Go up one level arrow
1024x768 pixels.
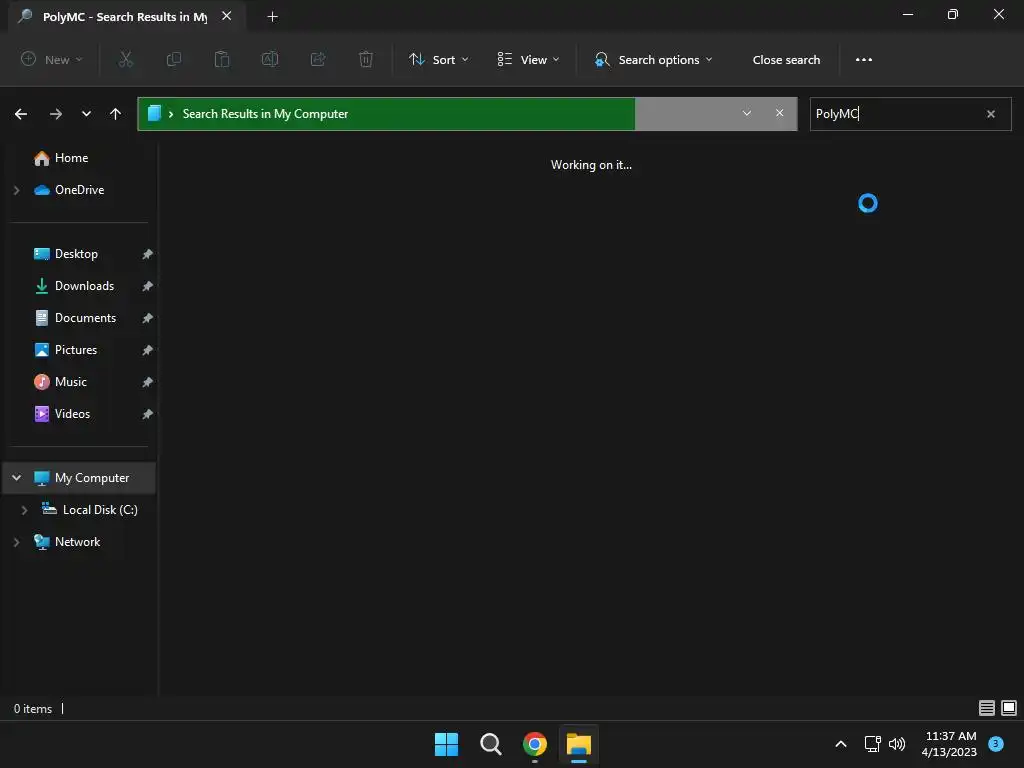pos(116,114)
